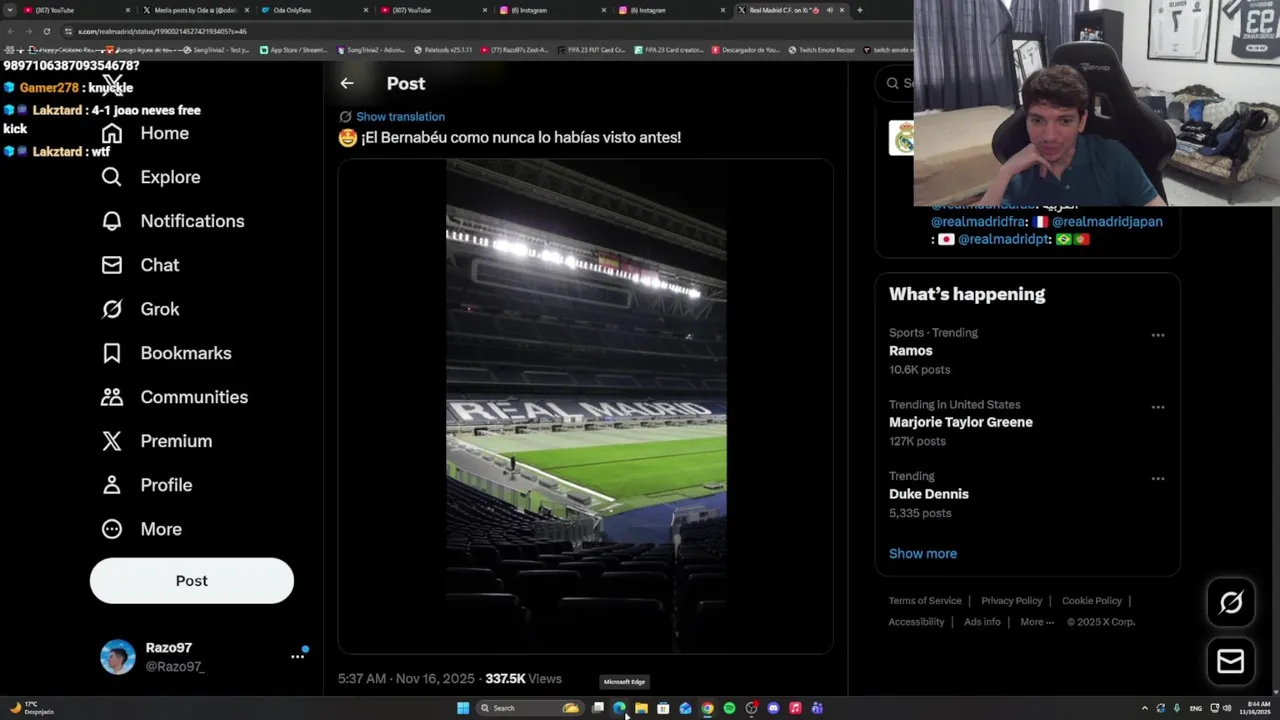The image size is (1280, 720).
Task: Open options for the Ramos trend
Action: 1157,335
